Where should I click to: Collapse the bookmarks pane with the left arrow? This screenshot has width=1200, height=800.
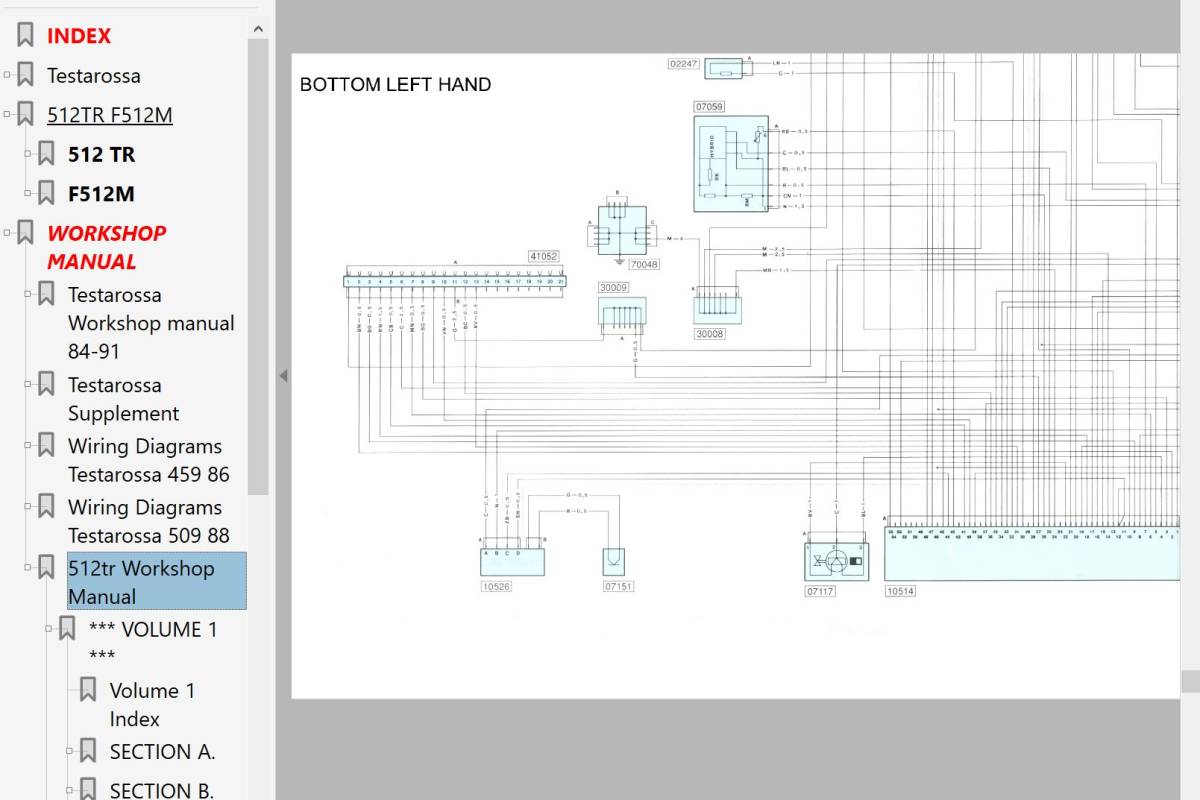(x=283, y=376)
